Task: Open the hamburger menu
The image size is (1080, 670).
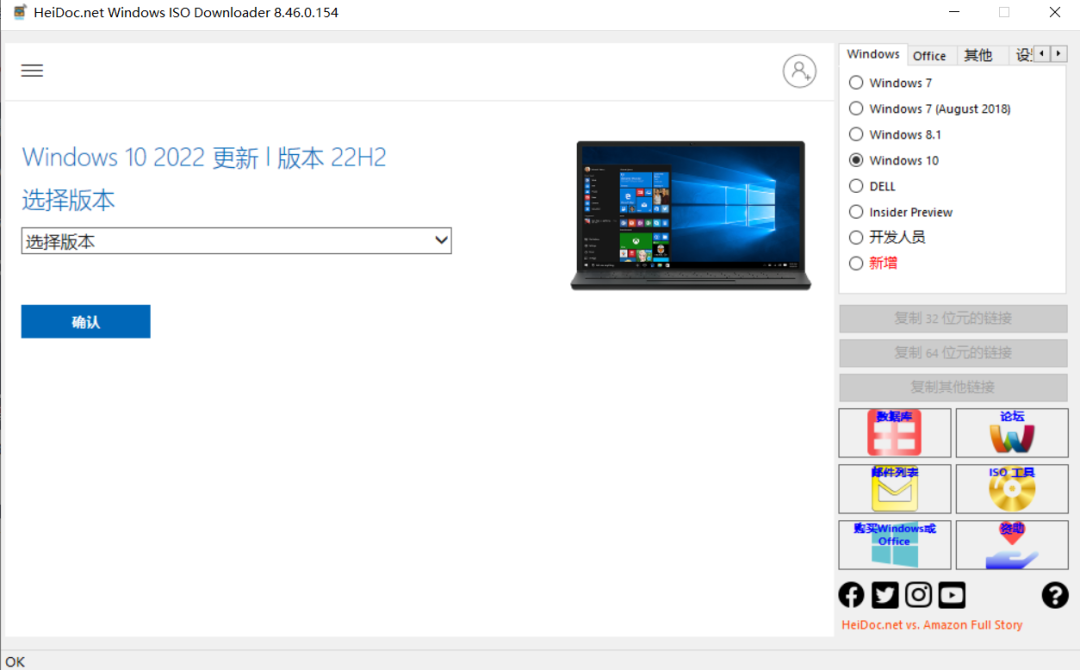Action: [32, 70]
